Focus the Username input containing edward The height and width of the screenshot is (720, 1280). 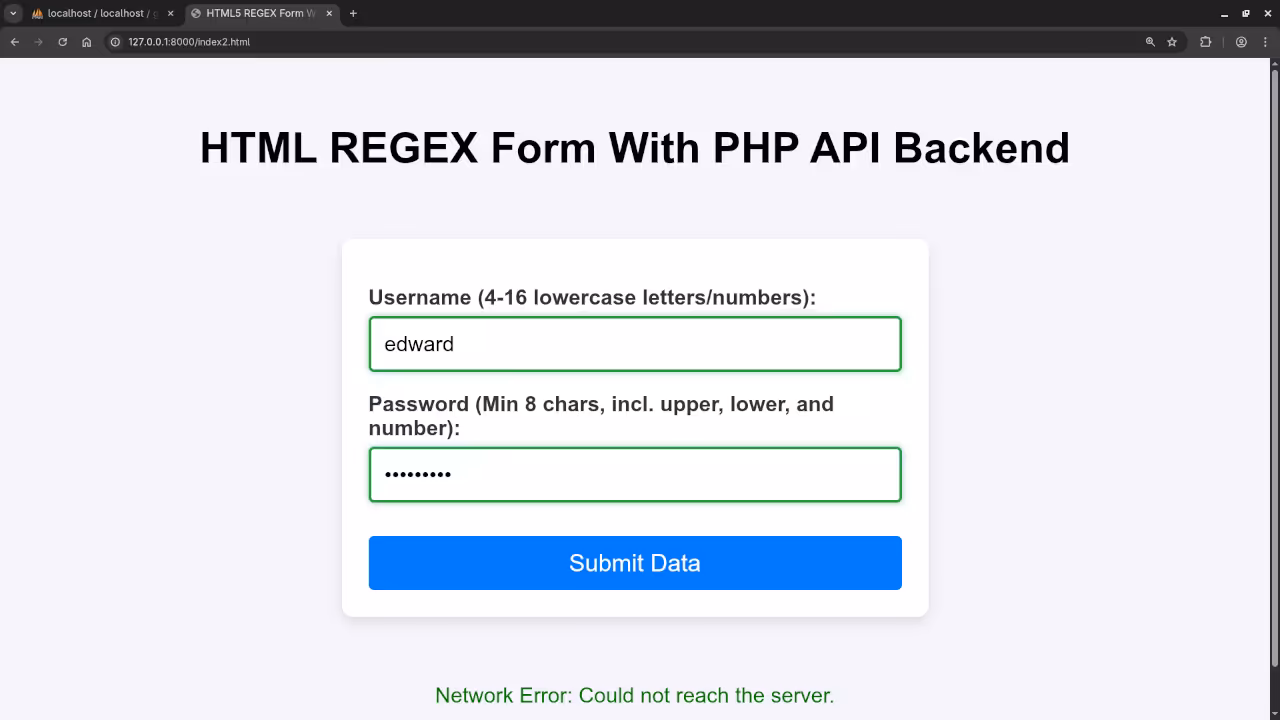(x=635, y=344)
